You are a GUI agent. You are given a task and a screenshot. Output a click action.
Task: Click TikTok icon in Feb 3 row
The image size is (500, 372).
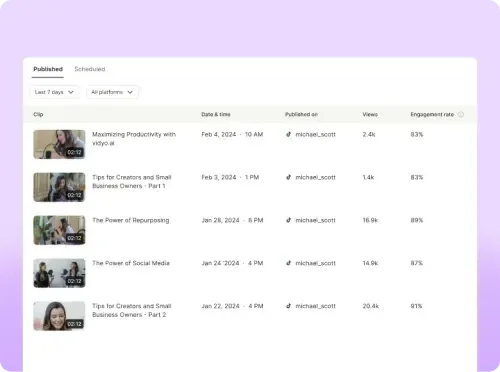tap(288, 177)
